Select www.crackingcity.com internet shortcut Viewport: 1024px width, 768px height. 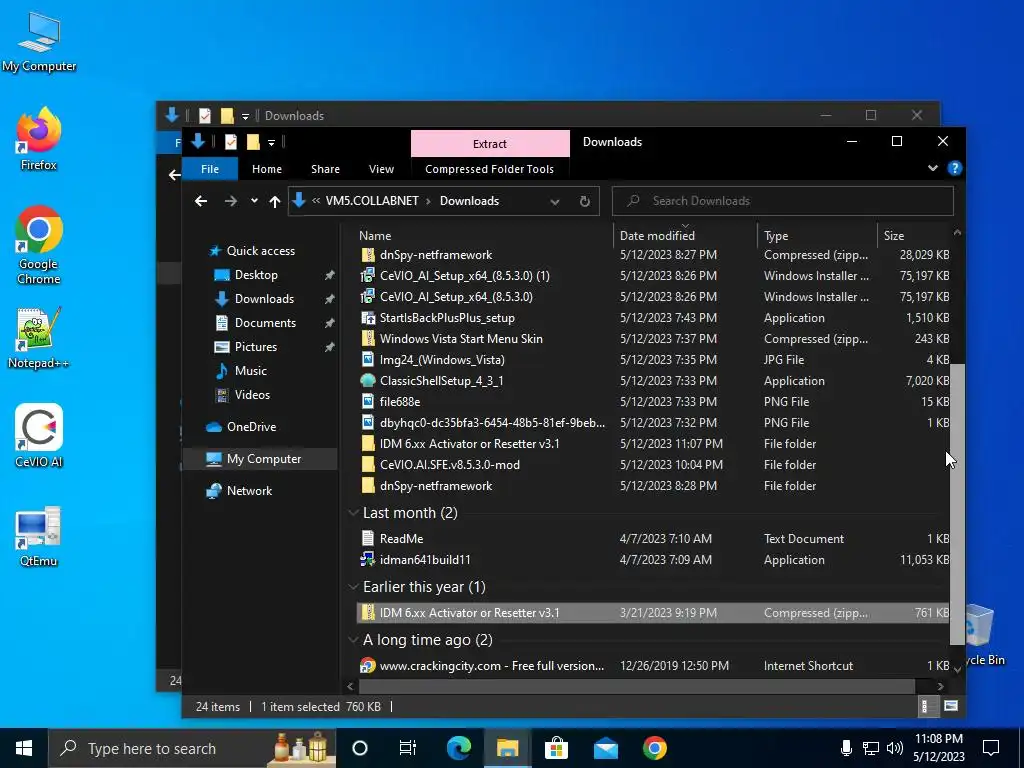click(653, 665)
